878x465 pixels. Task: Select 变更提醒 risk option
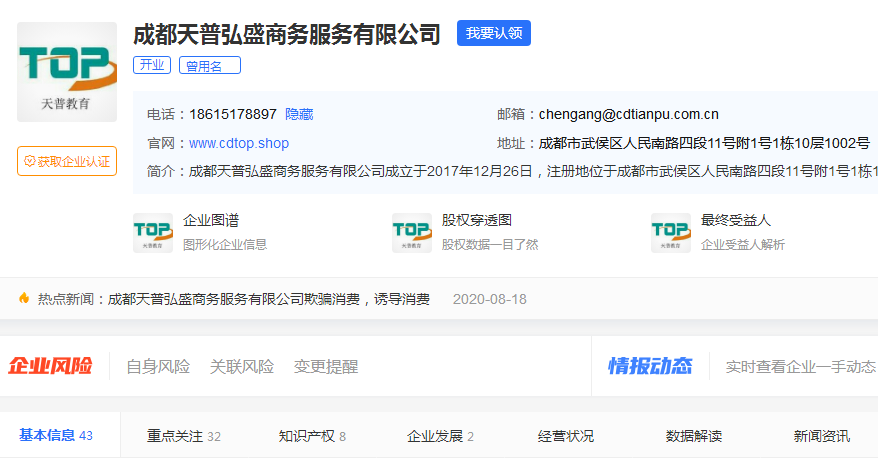click(x=326, y=366)
